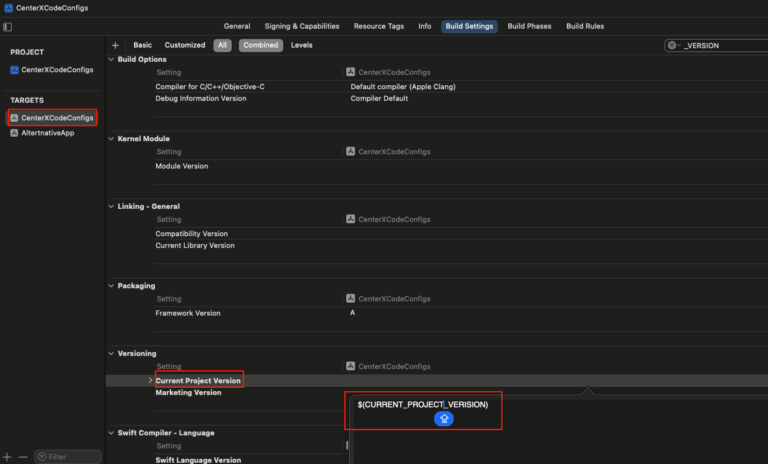768x464 pixels.
Task: Toggle the project navigator sidebar icon
Action: point(7,27)
